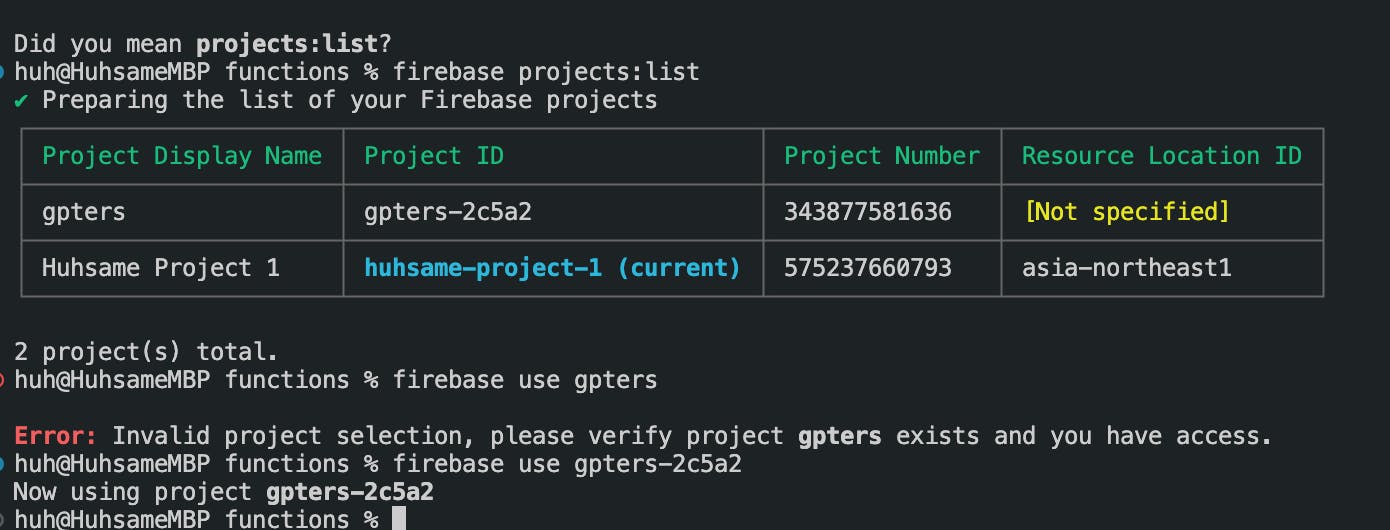The image size is (1390, 530).
Task: Click the Project Number column header
Action: click(882, 156)
